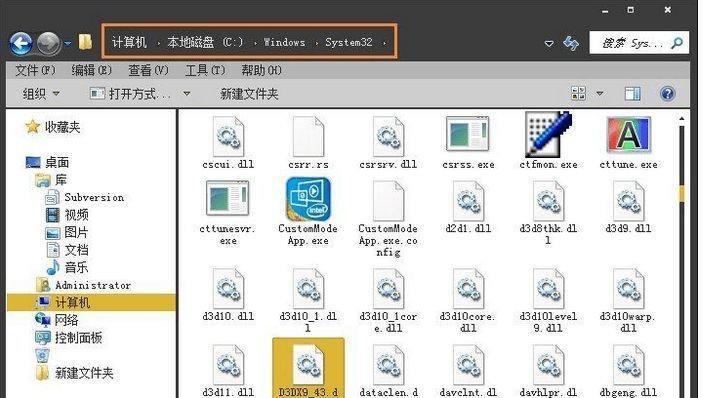705x398 pixels.
Task: Select 库 in the navigation tree
Action: tap(51, 180)
